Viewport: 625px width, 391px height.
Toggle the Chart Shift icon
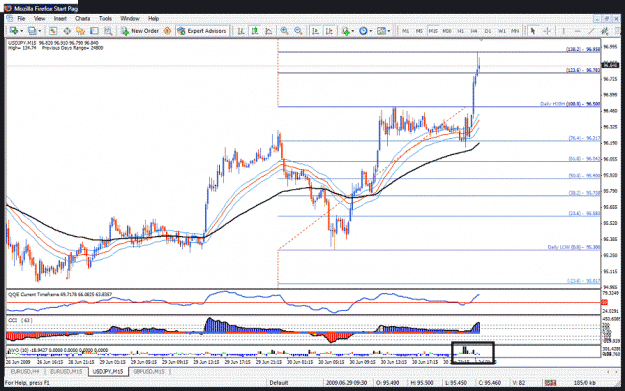pos(329,31)
